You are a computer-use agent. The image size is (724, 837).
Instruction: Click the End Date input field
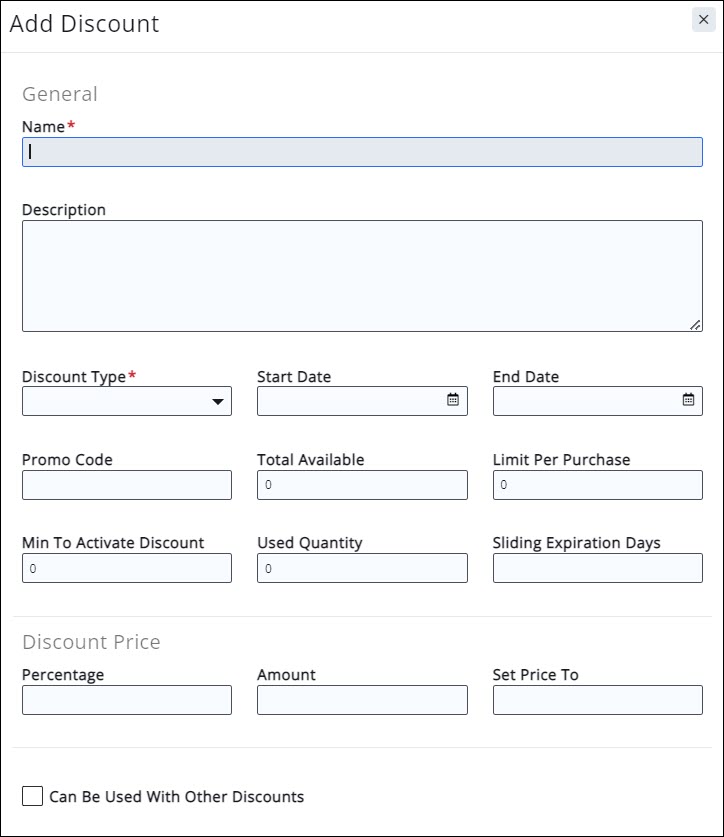pyautogui.click(x=585, y=401)
